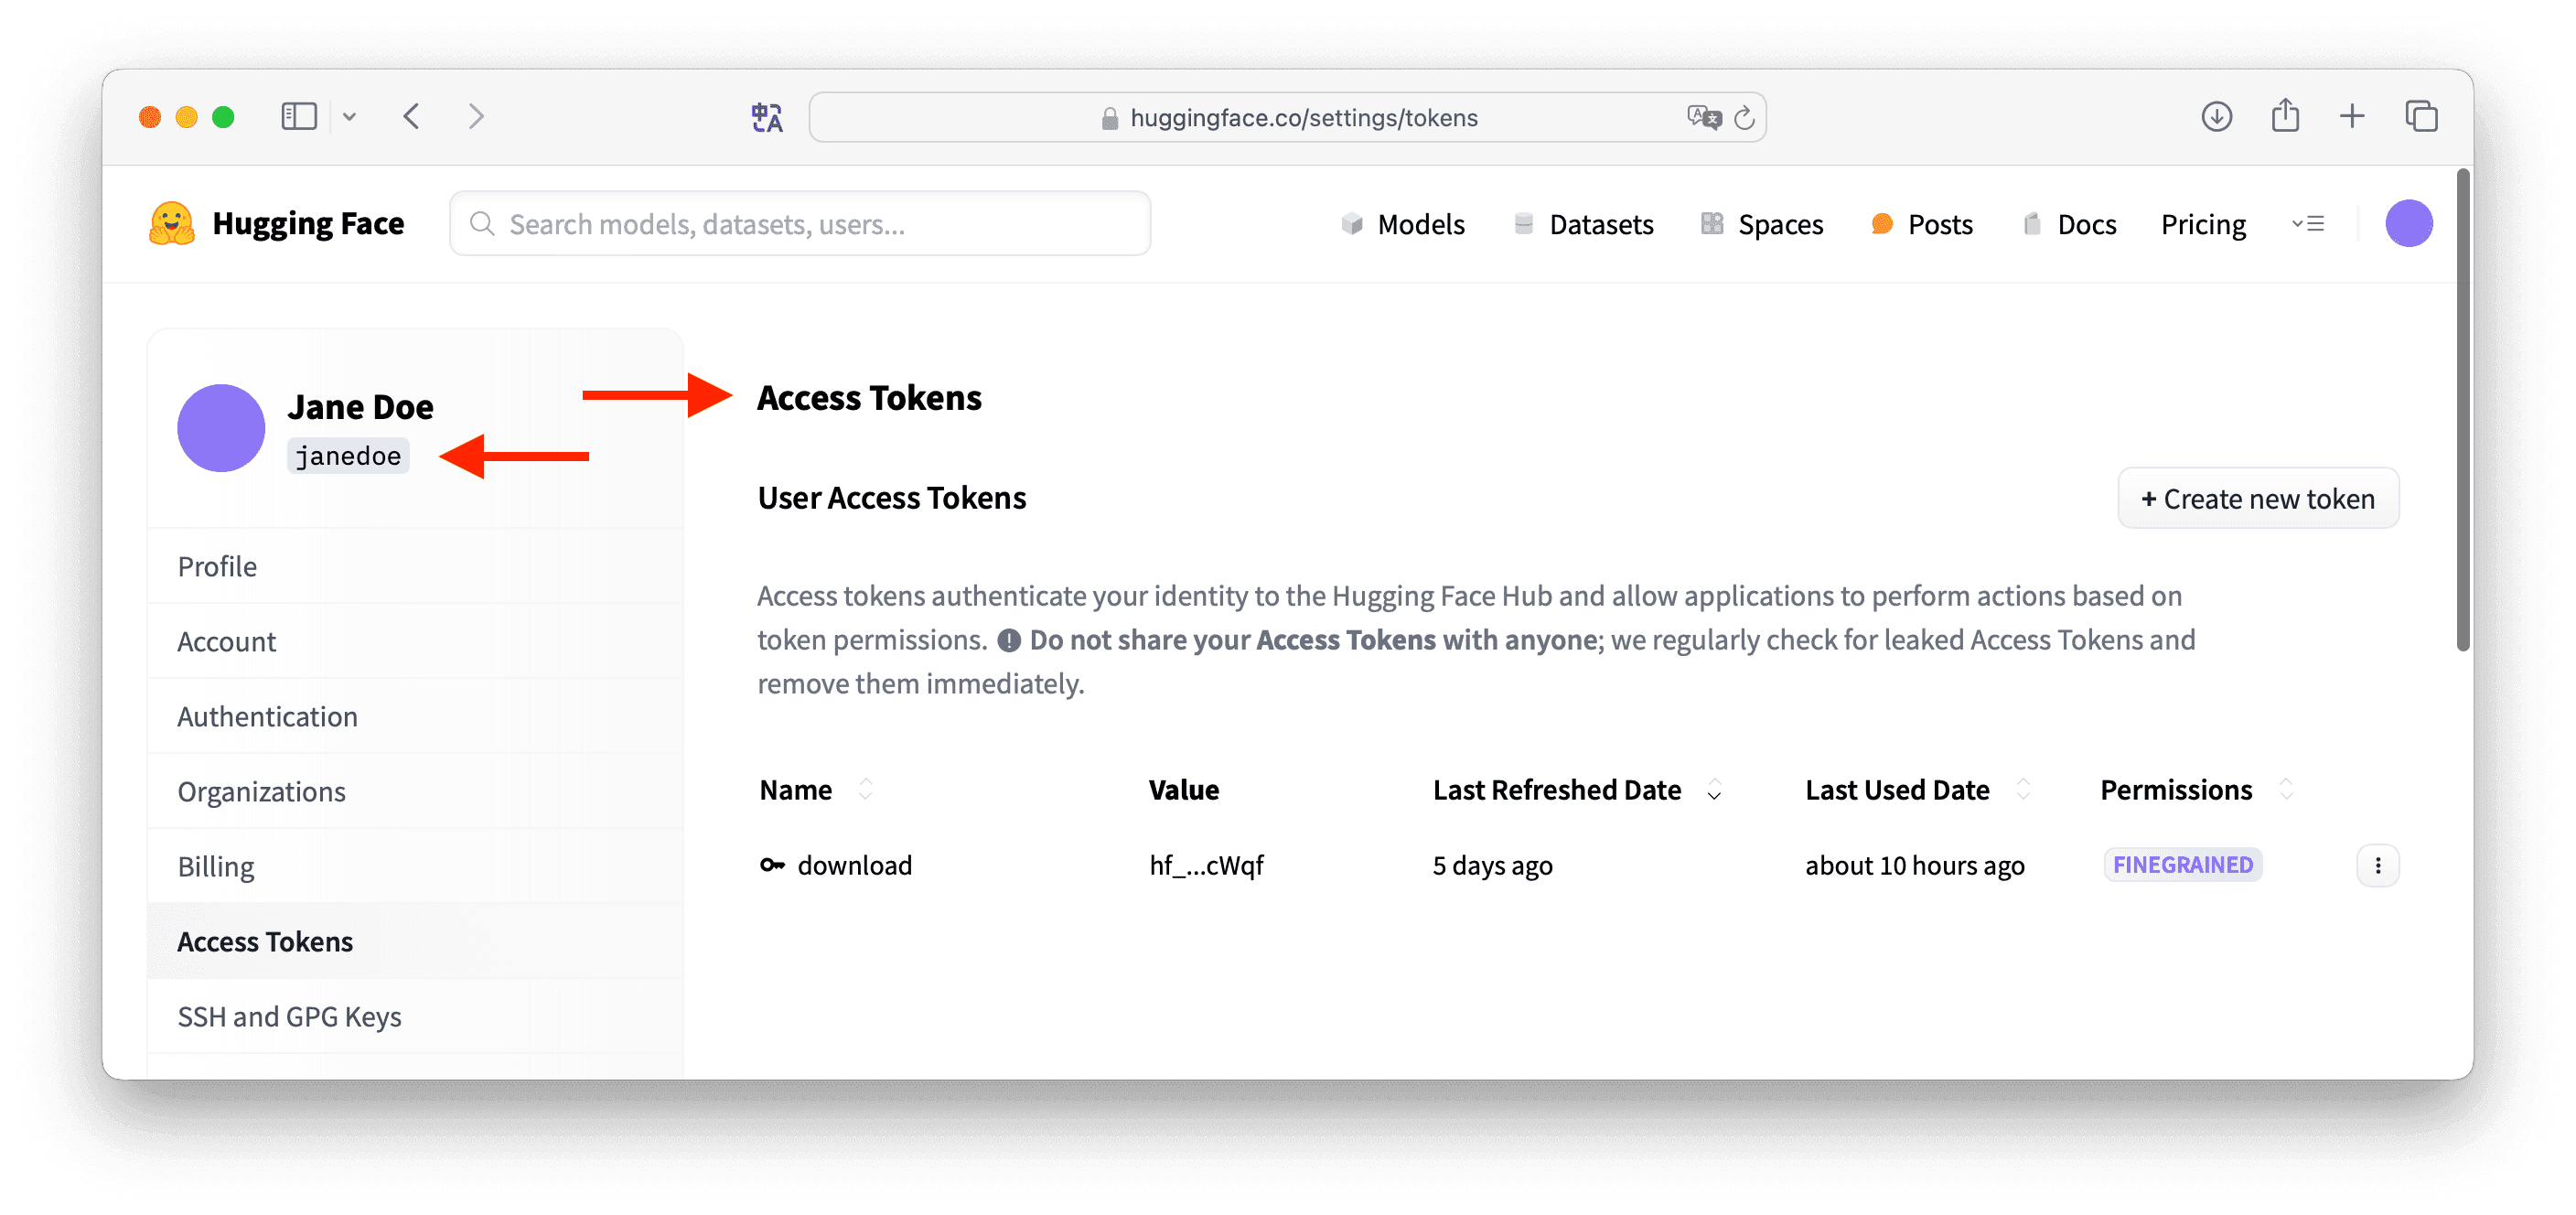Viewport: 2576px width, 1215px height.
Task: Open the Models nav item
Action: (x=1402, y=224)
